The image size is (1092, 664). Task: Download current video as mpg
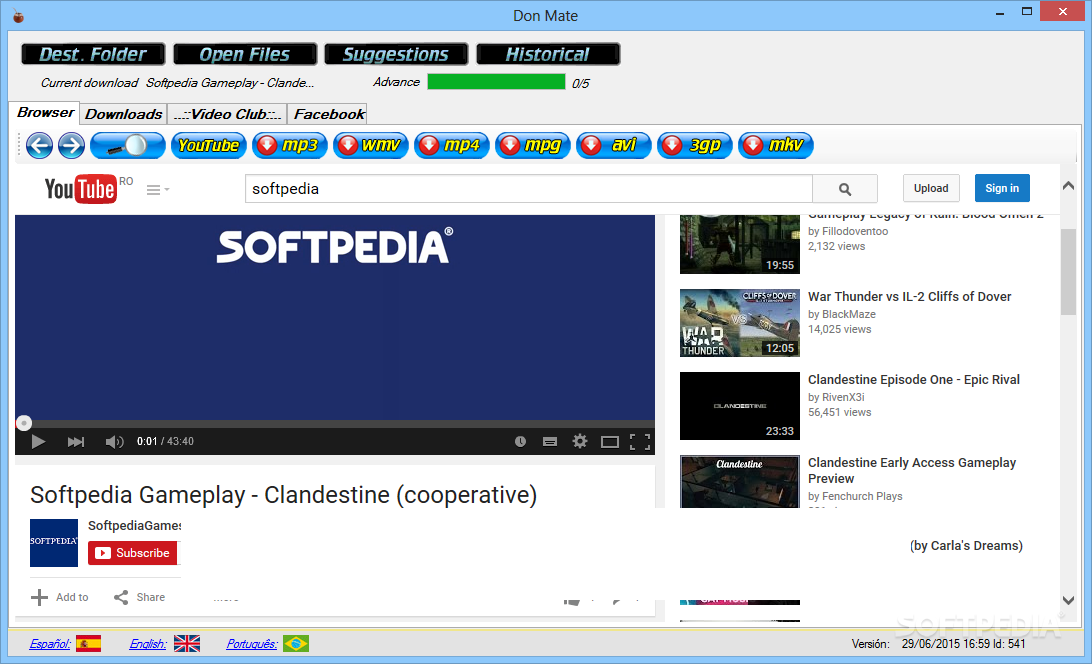click(x=533, y=146)
